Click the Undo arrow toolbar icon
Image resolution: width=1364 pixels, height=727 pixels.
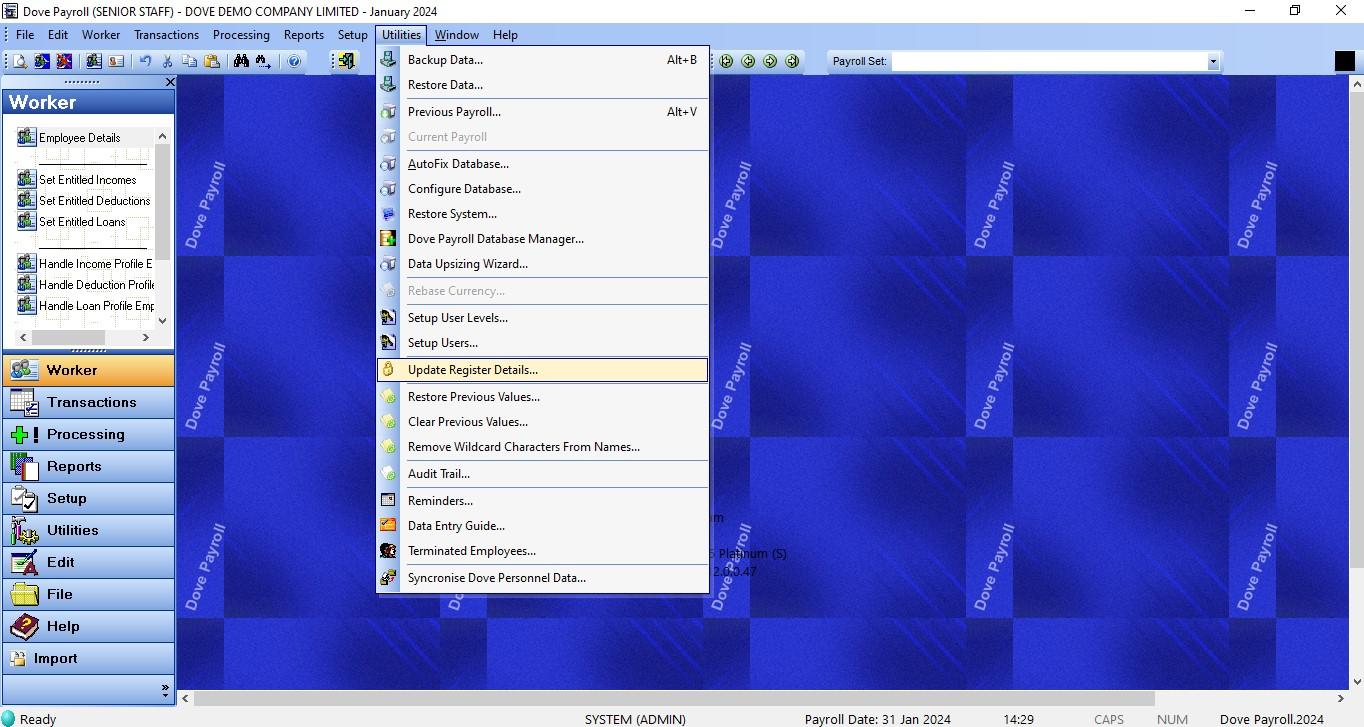click(145, 61)
